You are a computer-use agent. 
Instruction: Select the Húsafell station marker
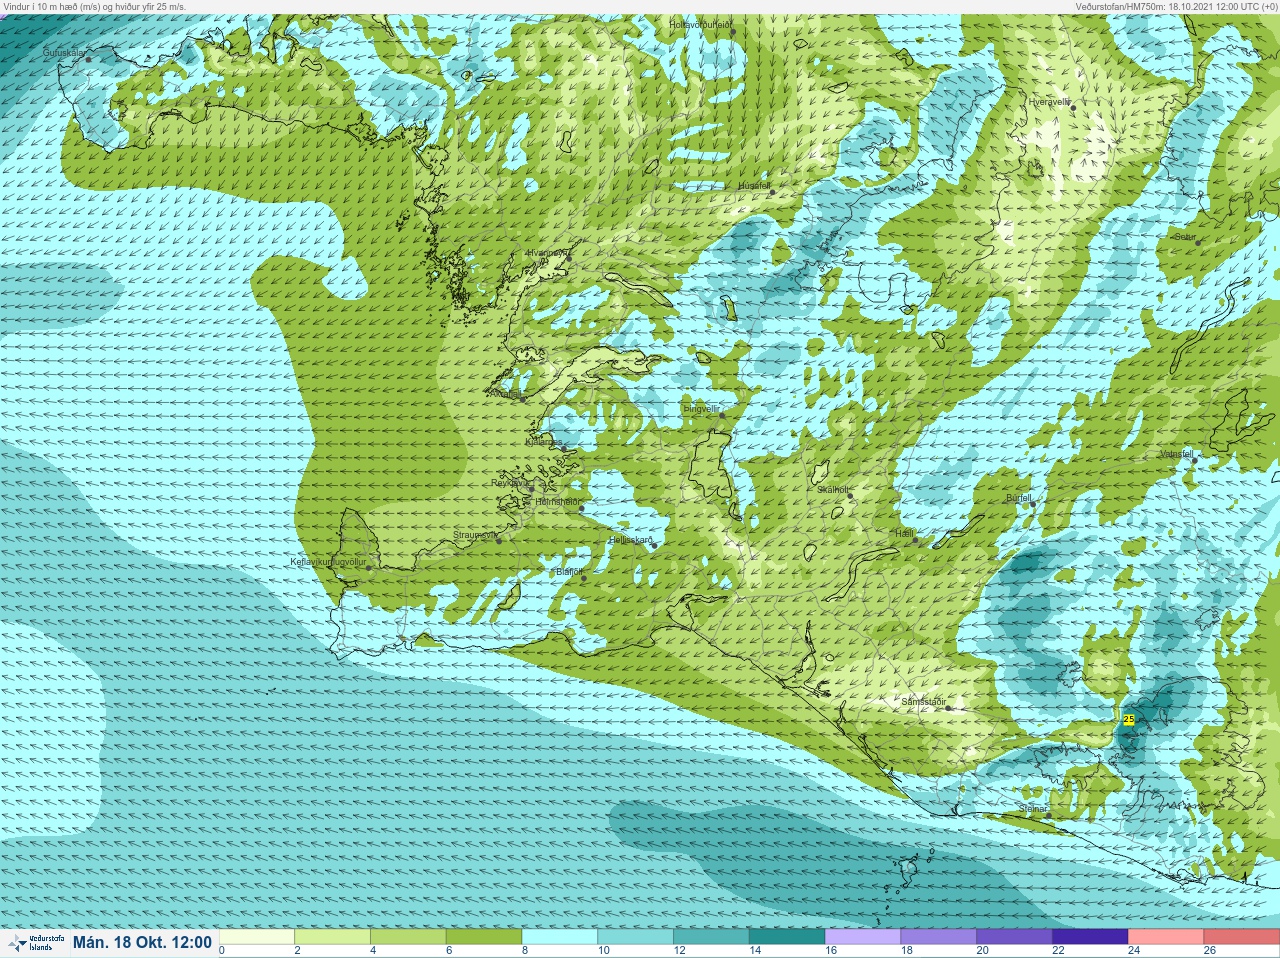(x=773, y=191)
